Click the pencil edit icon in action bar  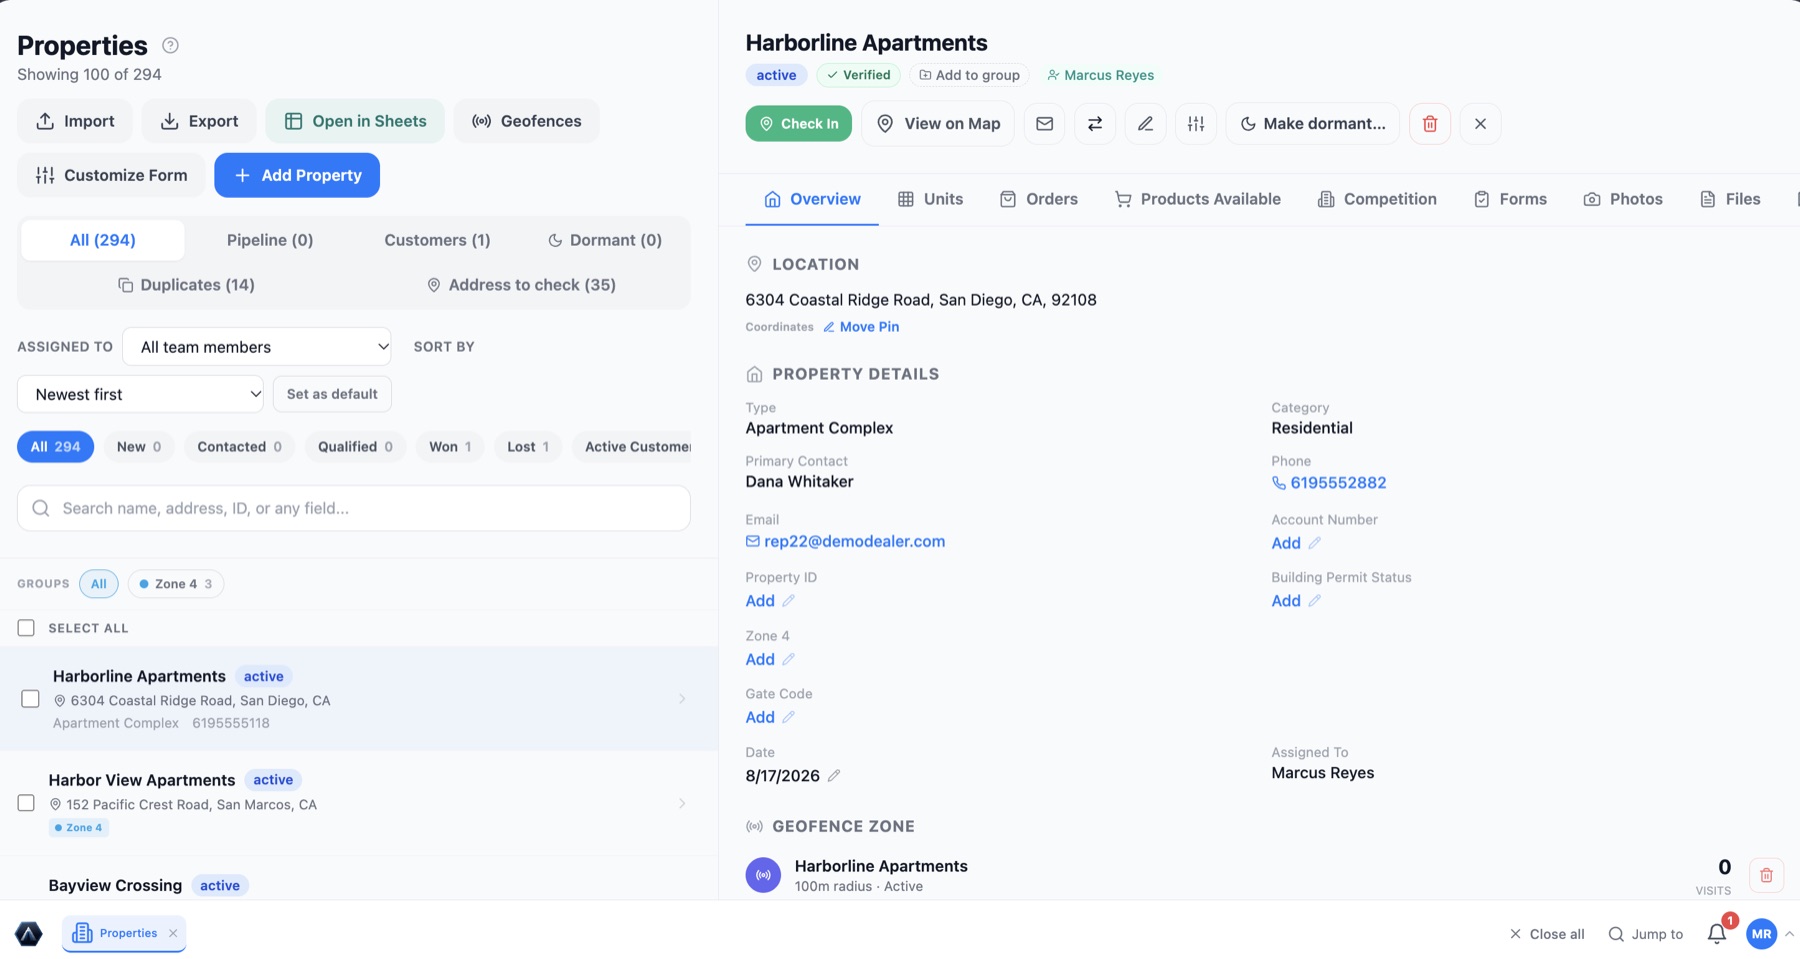1145,124
